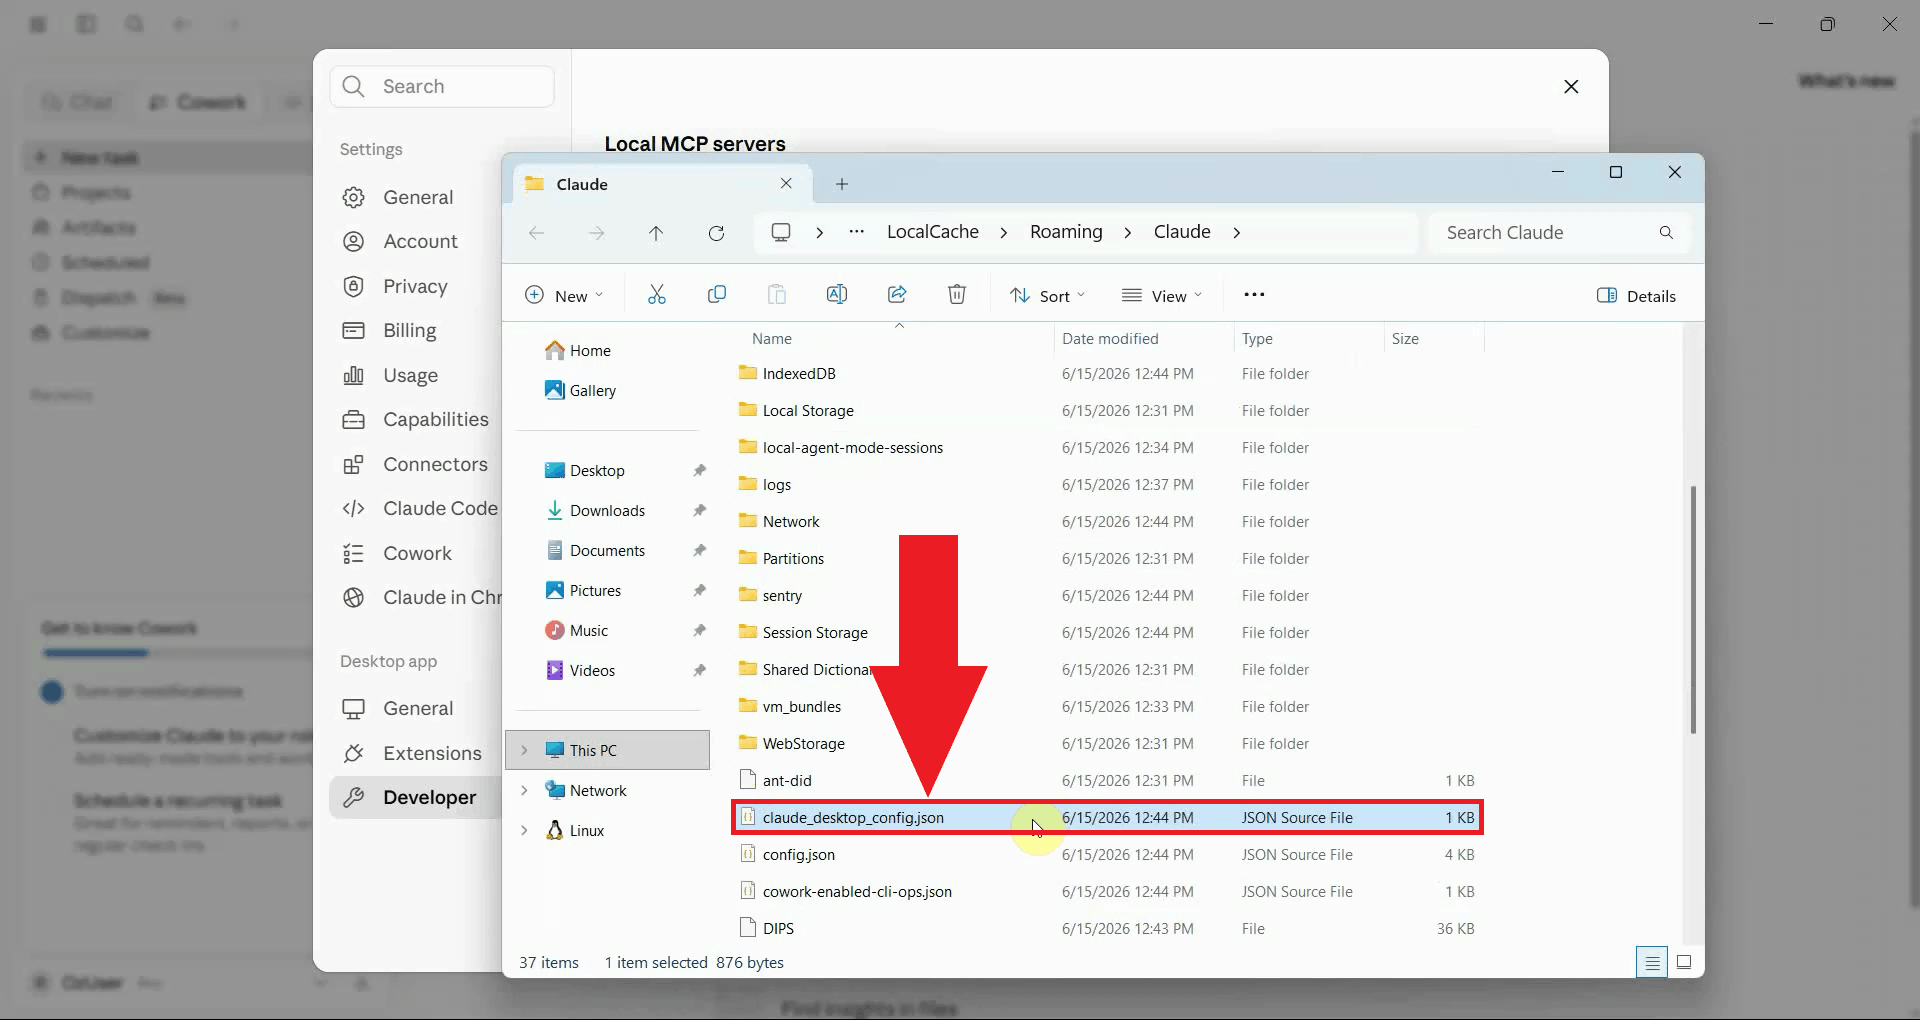Expand the Network tree node
Viewport: 1920px width, 1020px height.
524,790
